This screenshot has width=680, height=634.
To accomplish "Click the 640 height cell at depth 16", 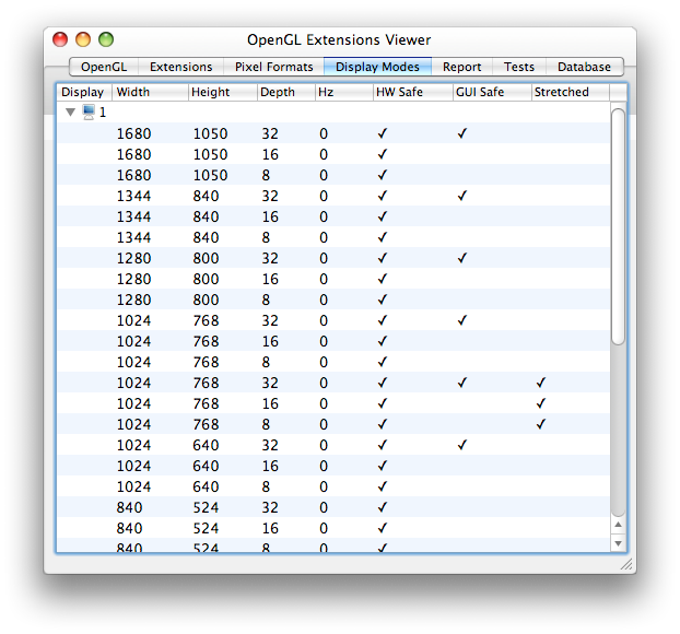I will pyautogui.click(x=206, y=466).
